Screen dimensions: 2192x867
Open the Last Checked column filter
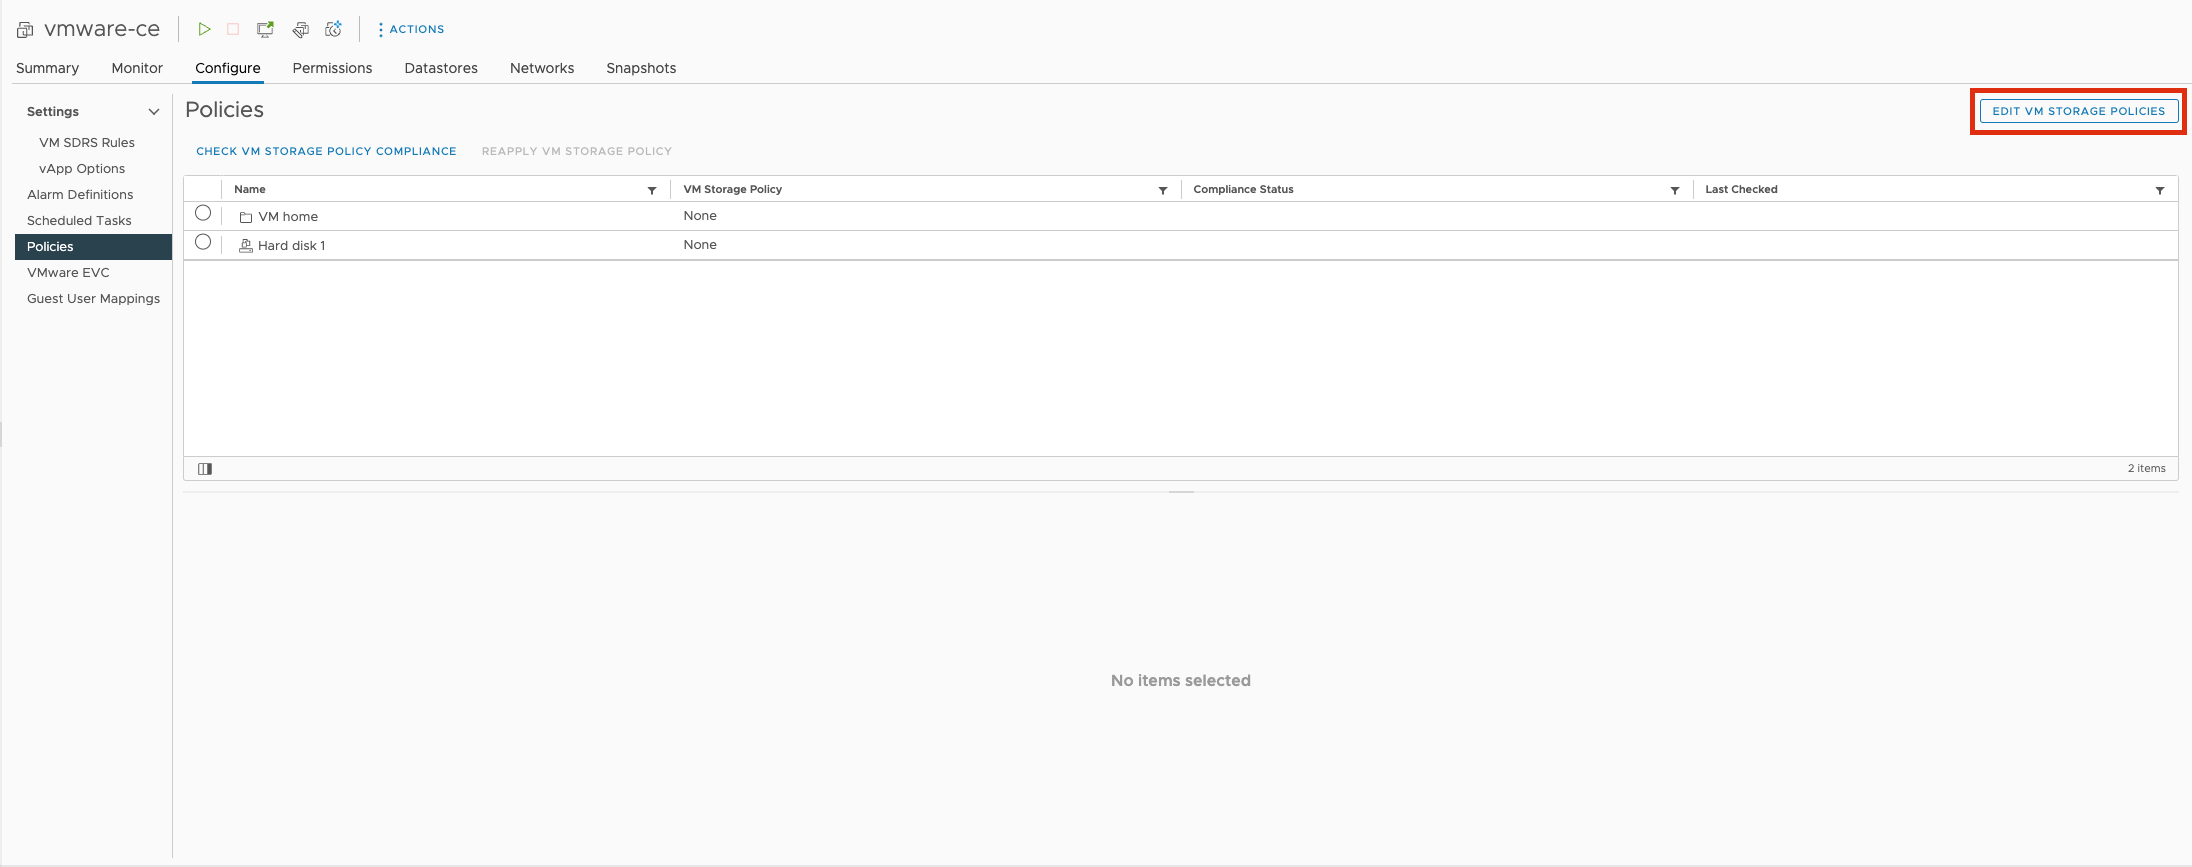point(2159,190)
